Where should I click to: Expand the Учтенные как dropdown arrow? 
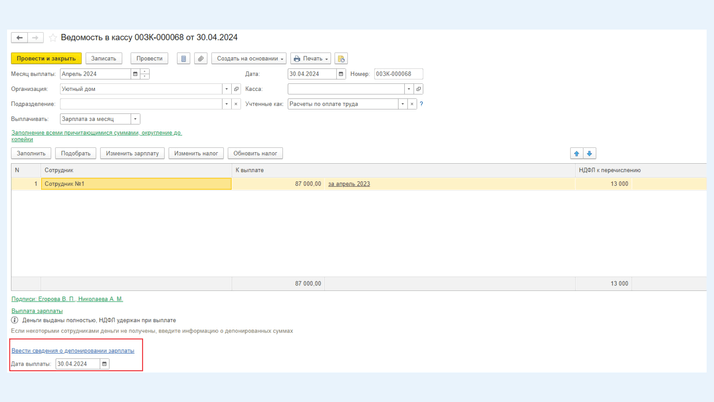tap(403, 104)
